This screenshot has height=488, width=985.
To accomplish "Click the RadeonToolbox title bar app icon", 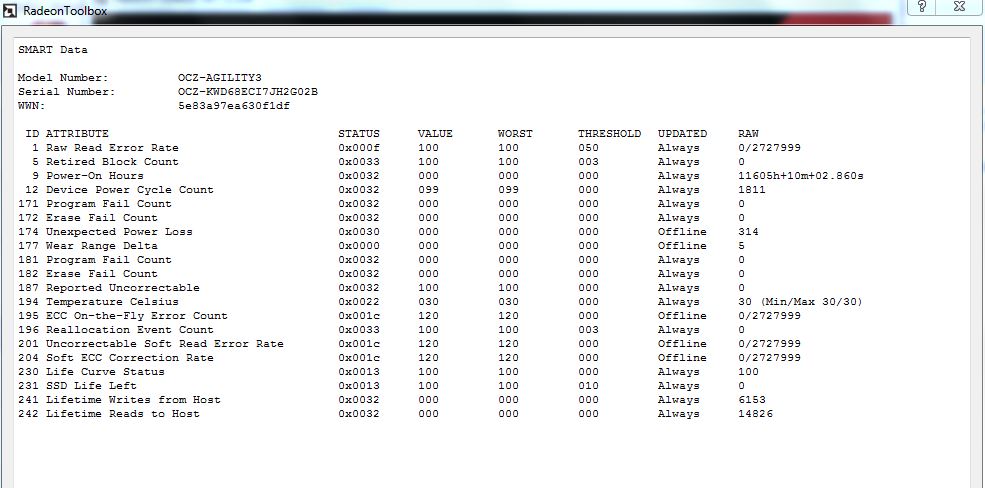I will (9, 11).
